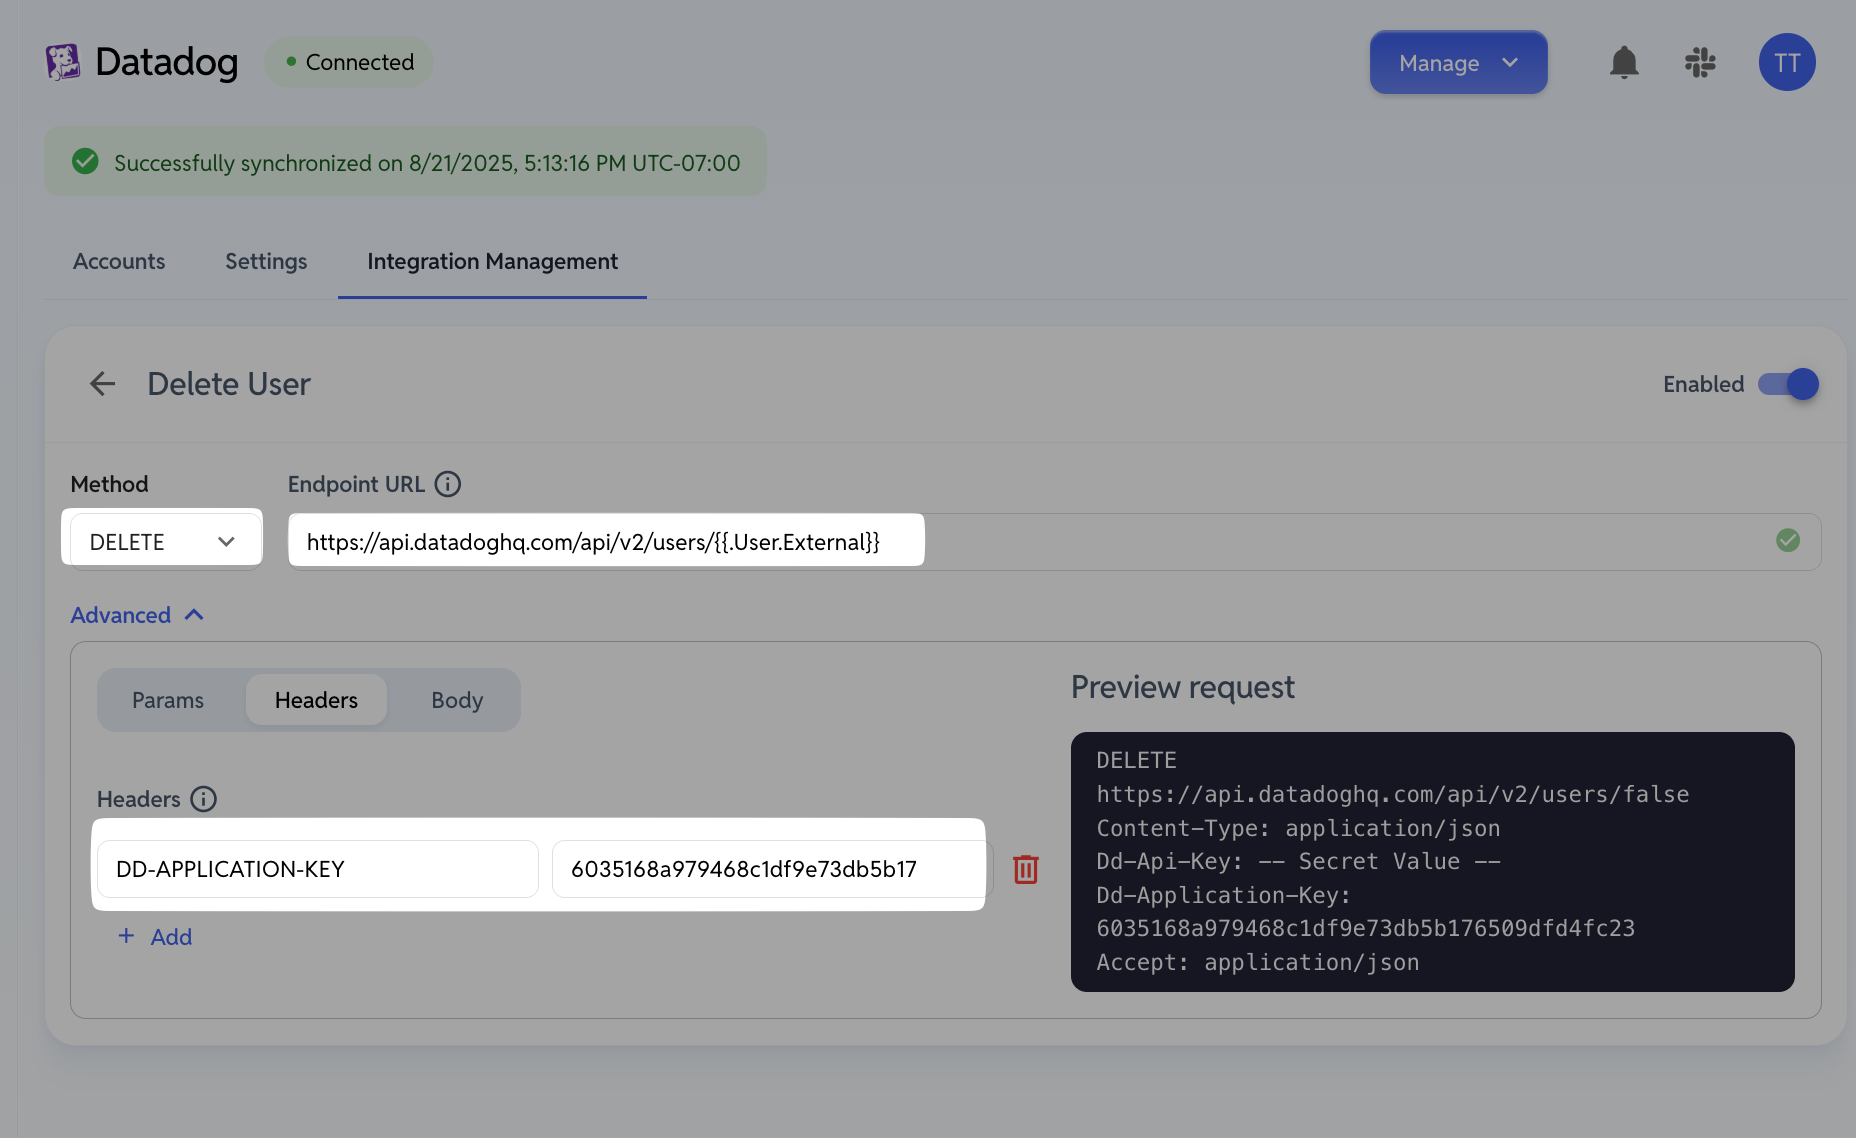The image size is (1856, 1138).
Task: Toggle the Enabled switch off
Action: 1789,384
